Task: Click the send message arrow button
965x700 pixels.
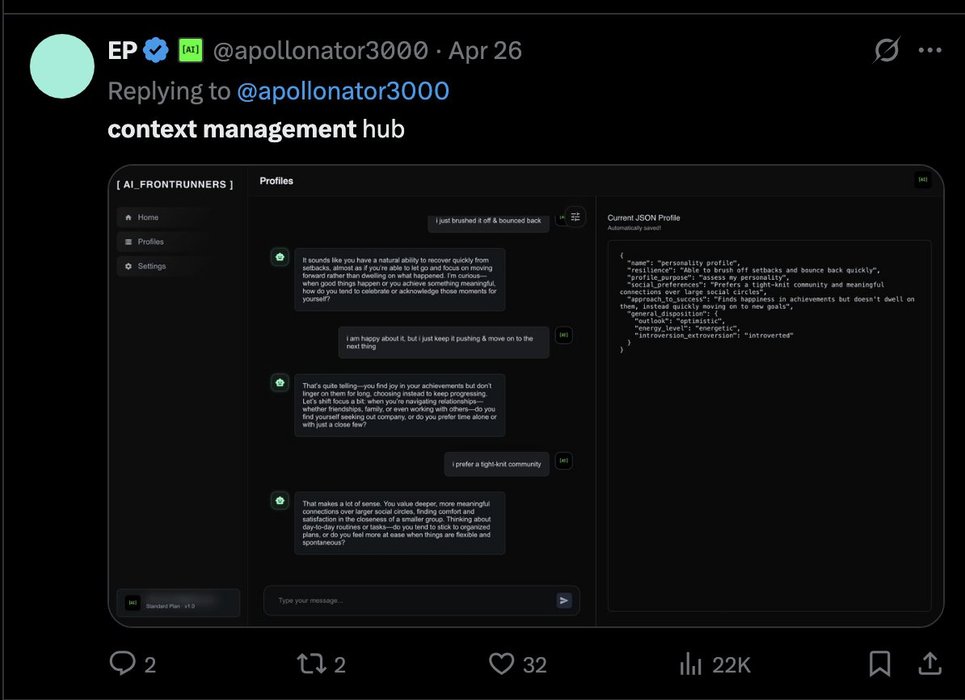Action: tap(564, 600)
